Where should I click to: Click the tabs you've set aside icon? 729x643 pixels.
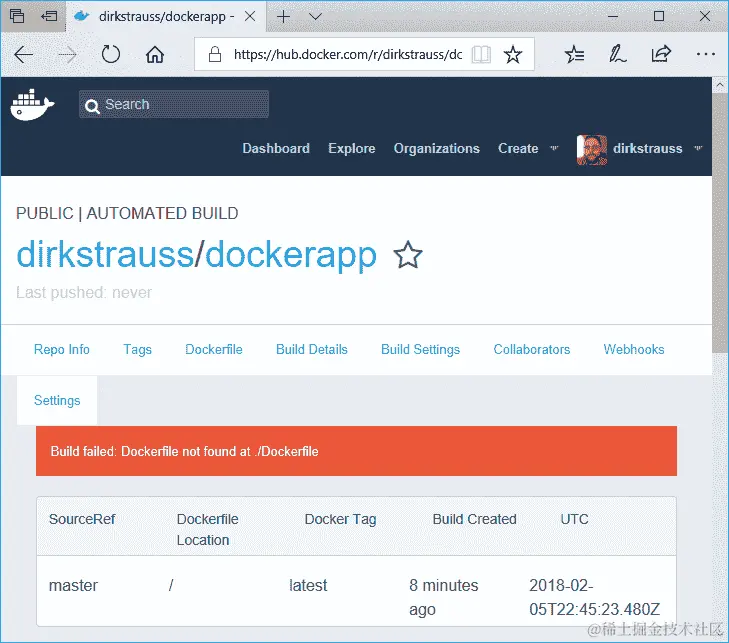pyautogui.click(x=17, y=16)
